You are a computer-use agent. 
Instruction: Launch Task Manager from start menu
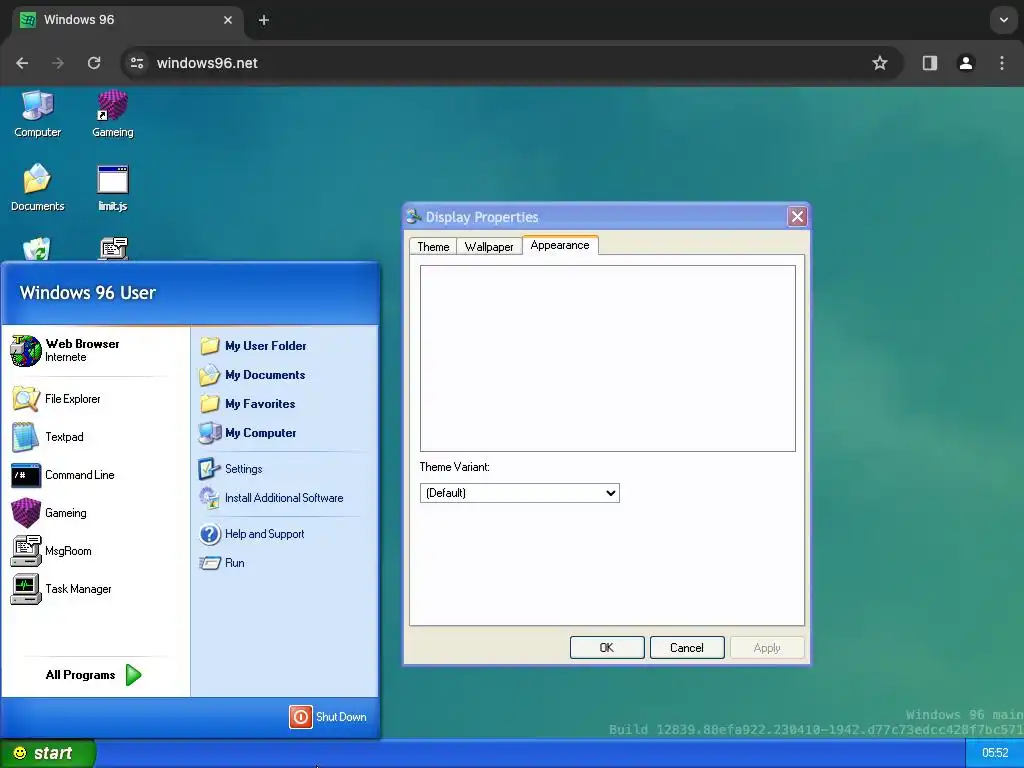[x=61, y=588]
